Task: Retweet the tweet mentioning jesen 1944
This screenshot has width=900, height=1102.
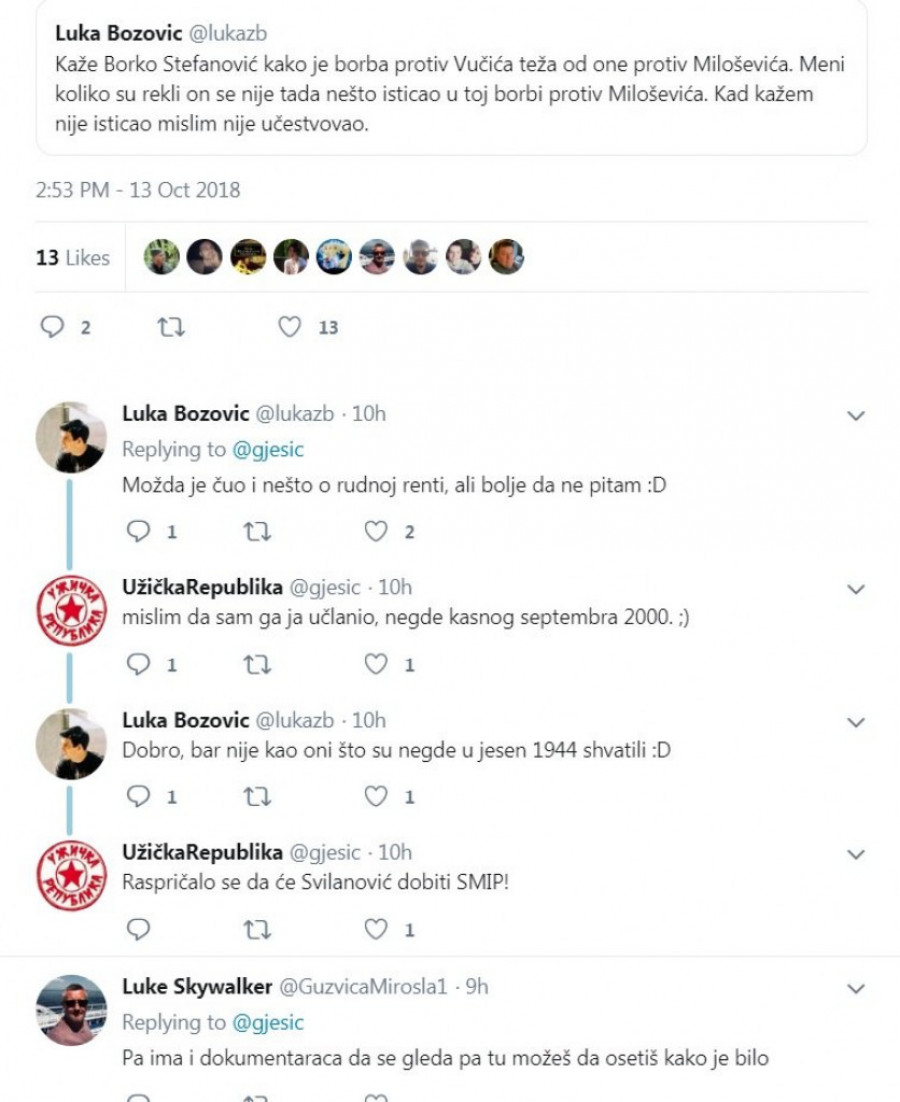Action: [256, 797]
